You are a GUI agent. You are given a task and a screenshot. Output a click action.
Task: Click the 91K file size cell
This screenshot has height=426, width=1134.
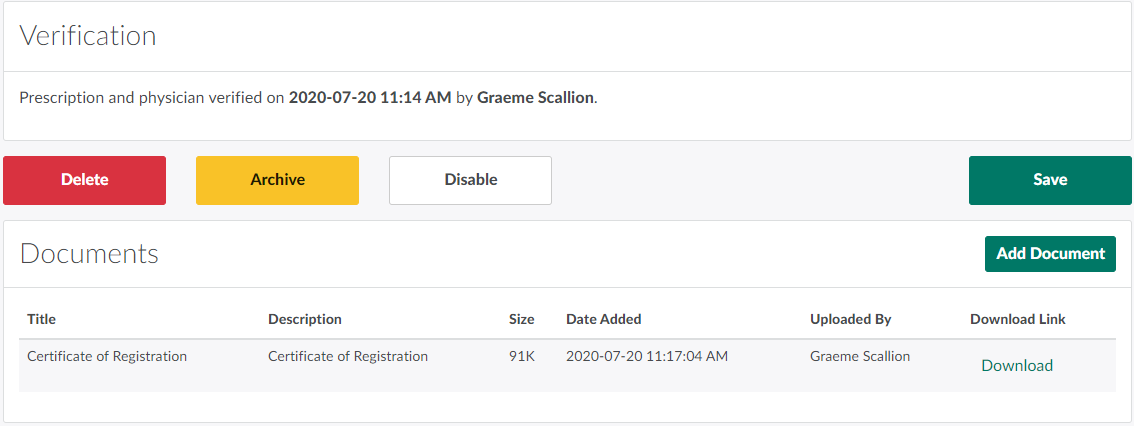tap(521, 356)
